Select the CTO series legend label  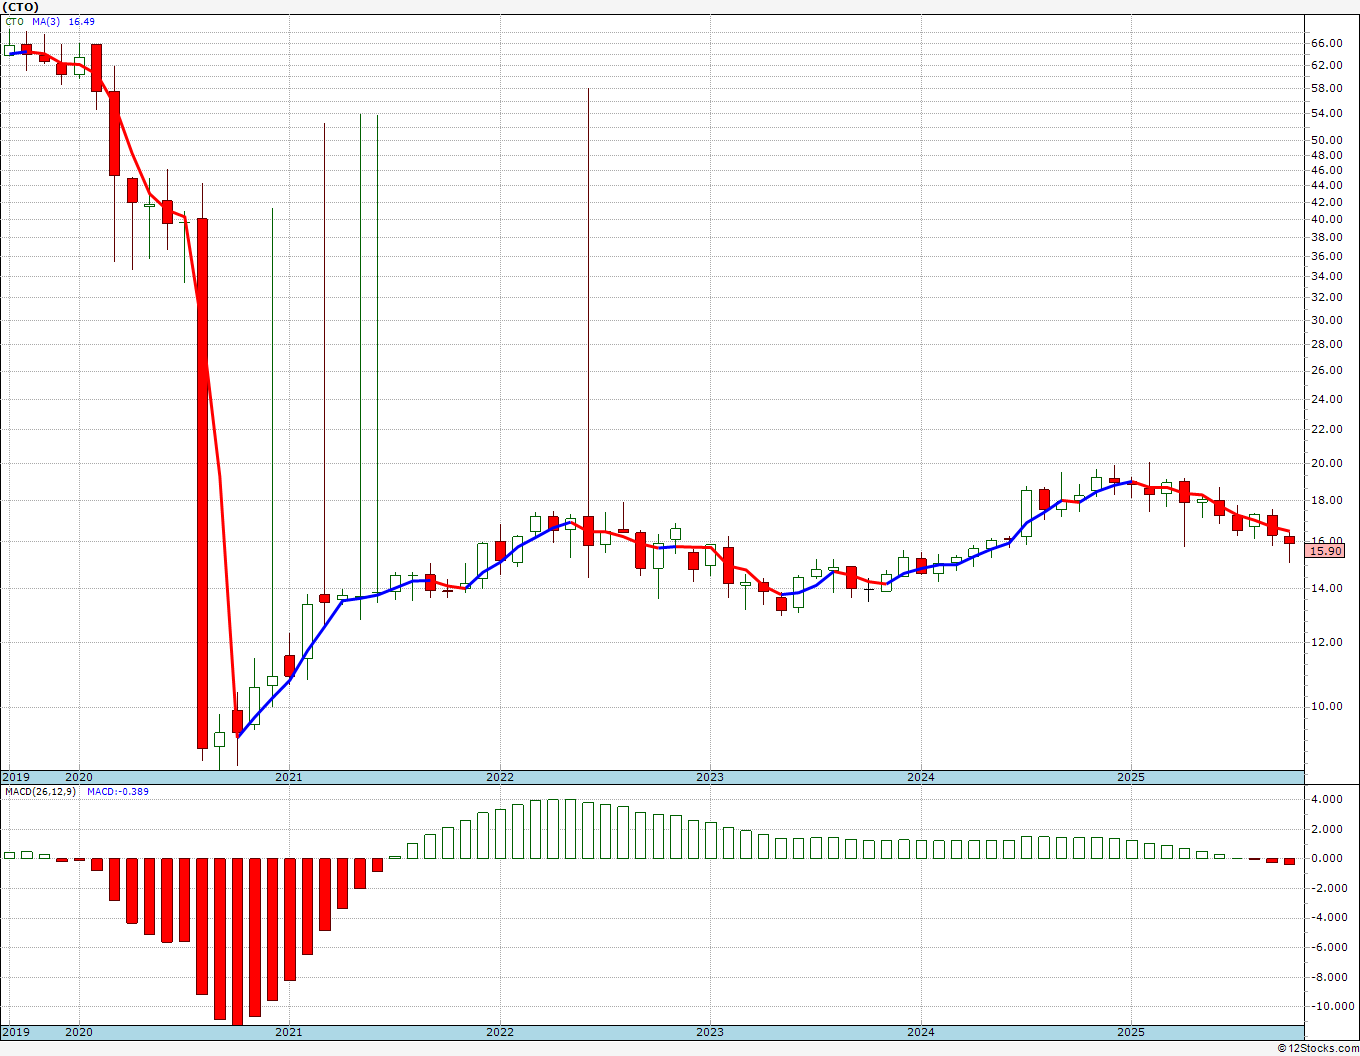[14, 21]
